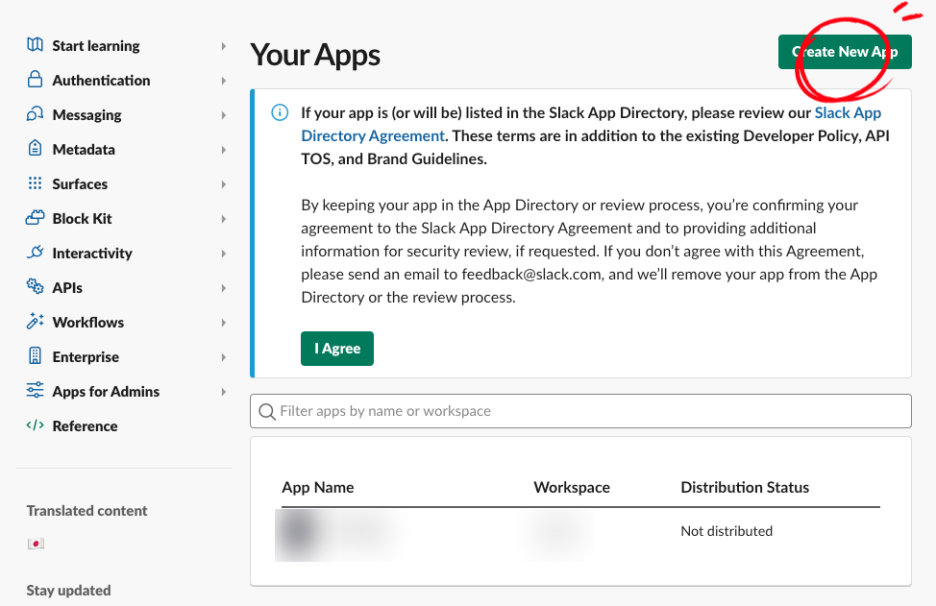Open the Reference menu item
The width and height of the screenshot is (936, 606).
pyautogui.click(x=85, y=426)
